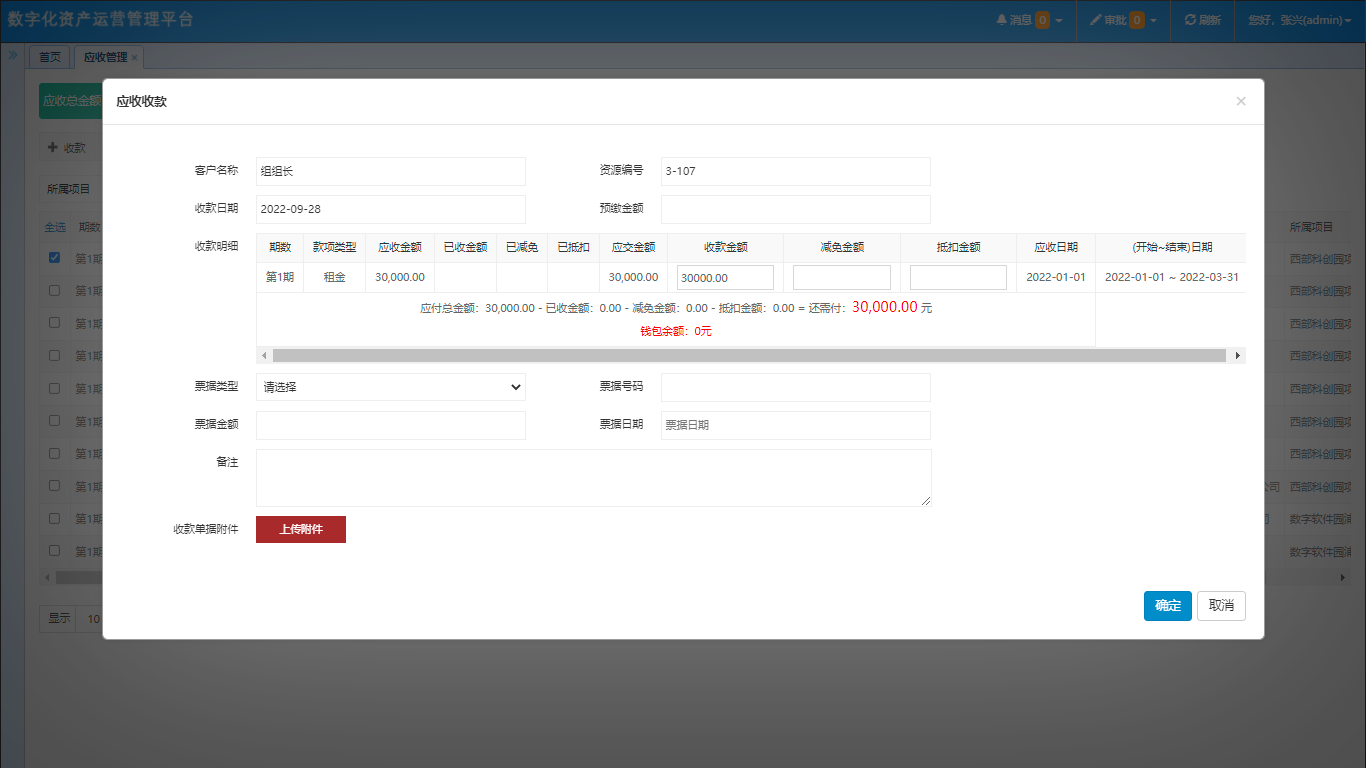Expand the caret next to the 消息 badge

point(1059,20)
